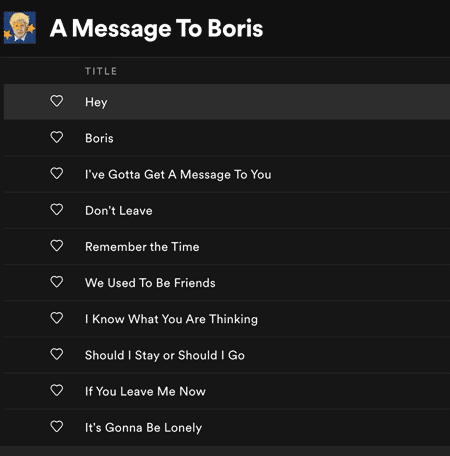Viewport: 450px width, 456px height.
Task: Select the track titled "Hey"
Action: point(96,102)
